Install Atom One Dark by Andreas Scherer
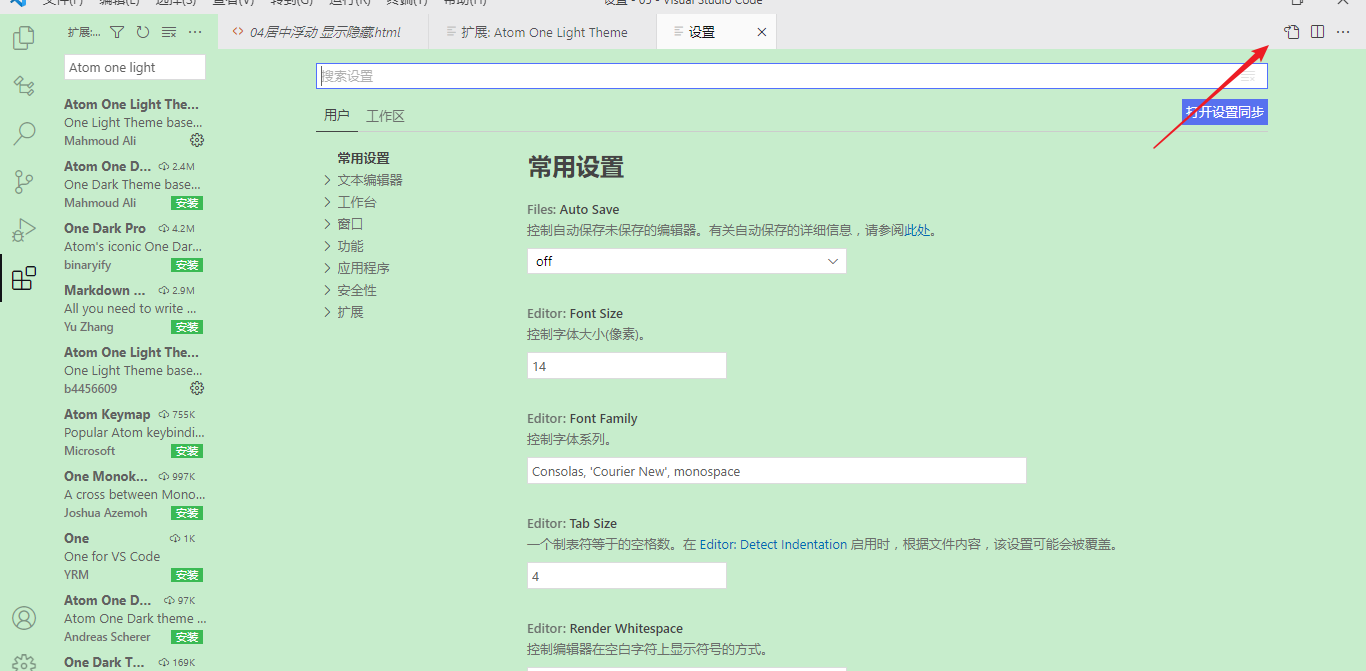Viewport: 1366px width, 671px height. 187,637
